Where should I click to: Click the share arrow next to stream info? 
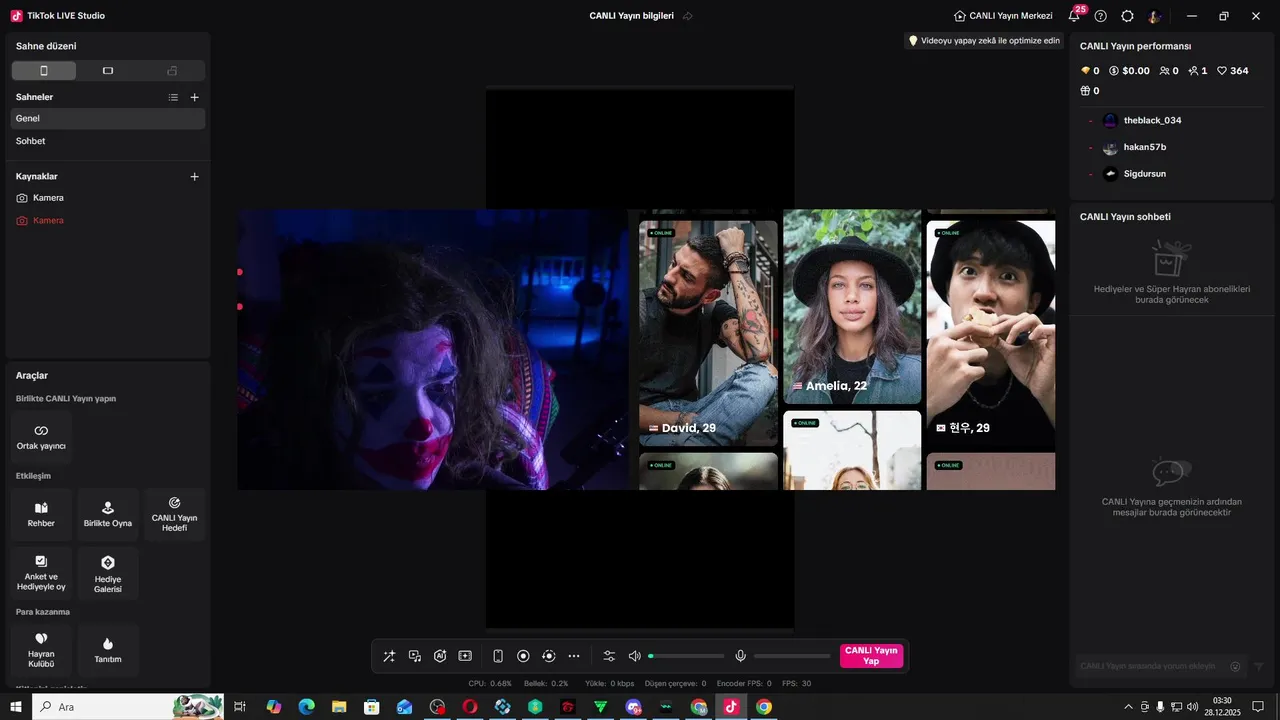[688, 16]
